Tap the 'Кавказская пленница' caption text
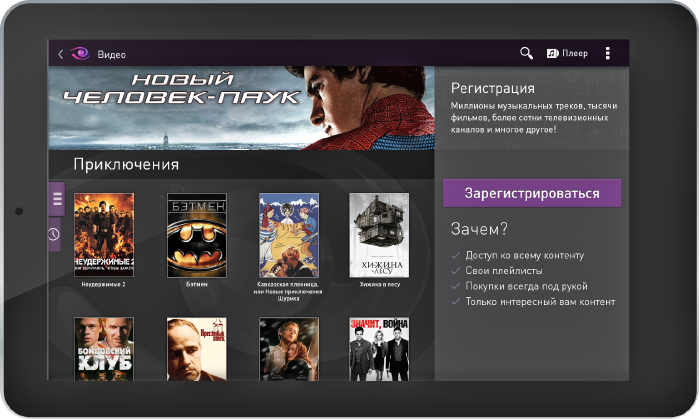 tap(288, 291)
